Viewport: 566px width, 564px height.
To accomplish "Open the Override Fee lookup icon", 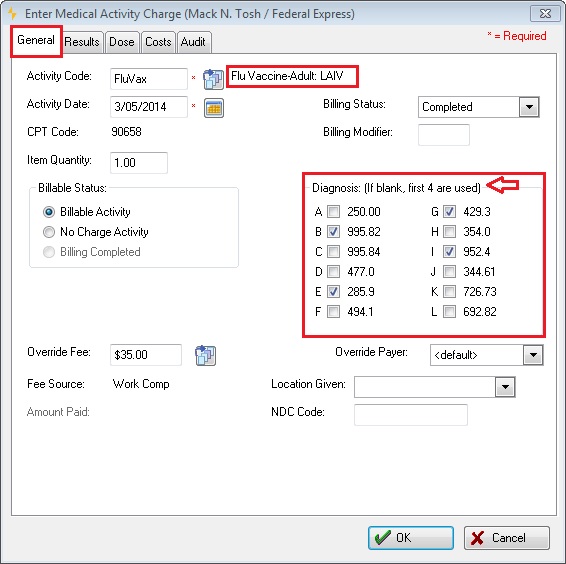I will pyautogui.click(x=205, y=355).
